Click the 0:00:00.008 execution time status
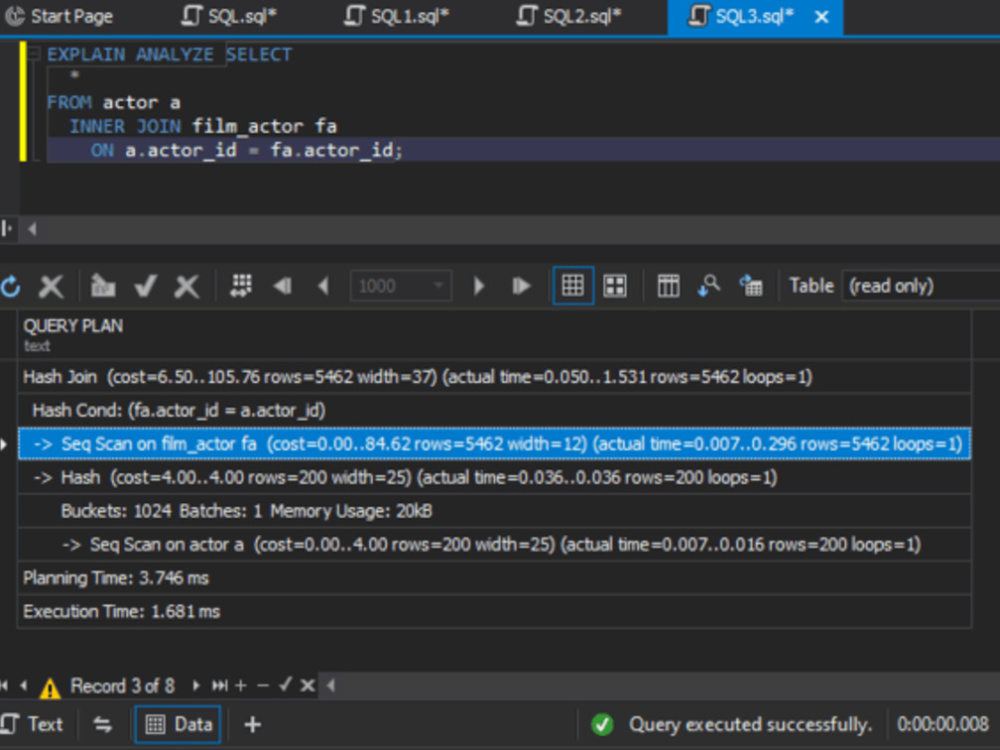1000x750 pixels. click(942, 724)
